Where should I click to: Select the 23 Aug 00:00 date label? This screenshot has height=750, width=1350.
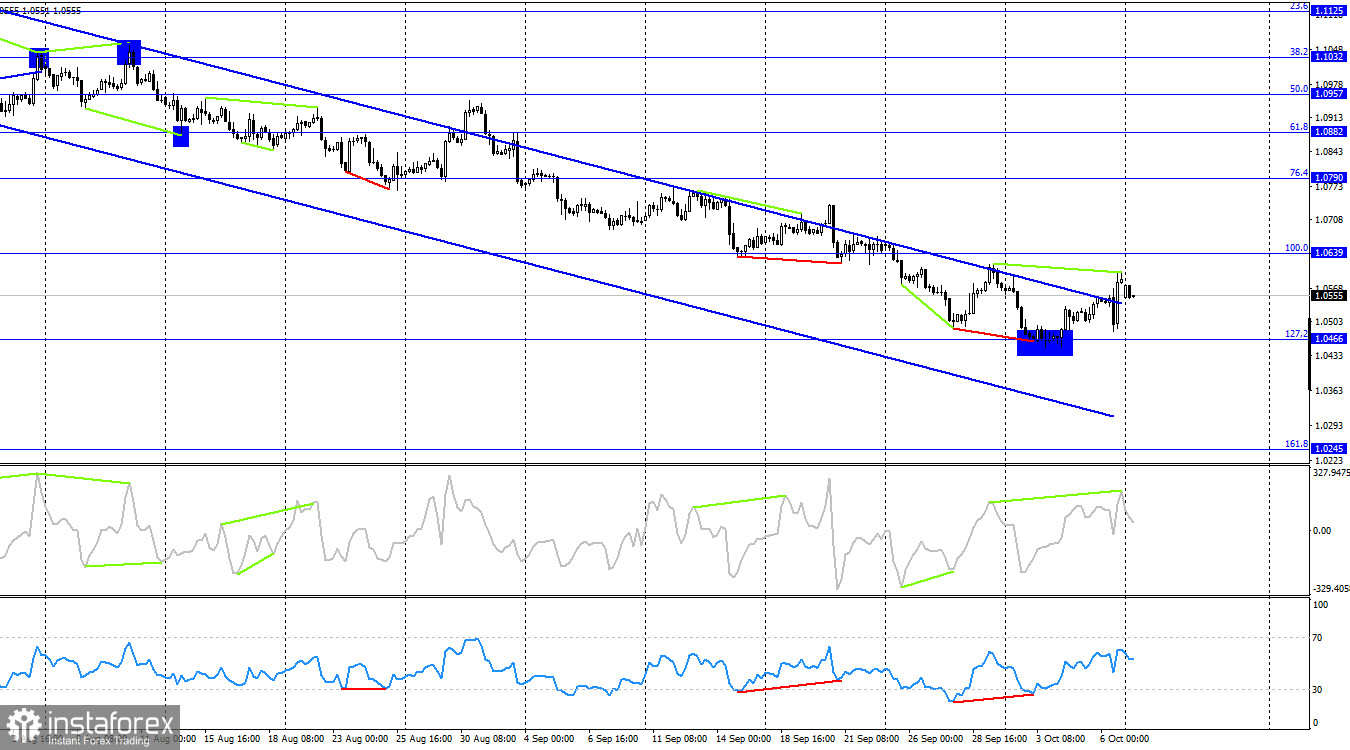(362, 739)
